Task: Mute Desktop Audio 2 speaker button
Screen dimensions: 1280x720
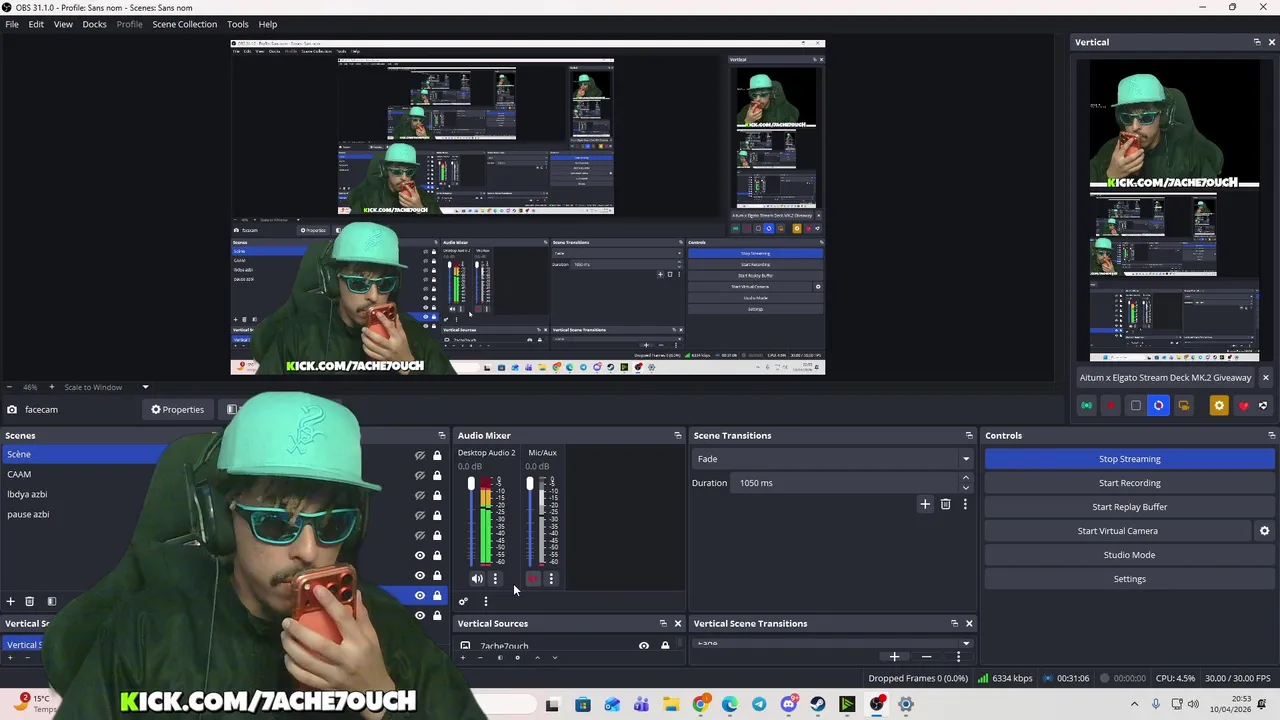Action: coord(477,578)
